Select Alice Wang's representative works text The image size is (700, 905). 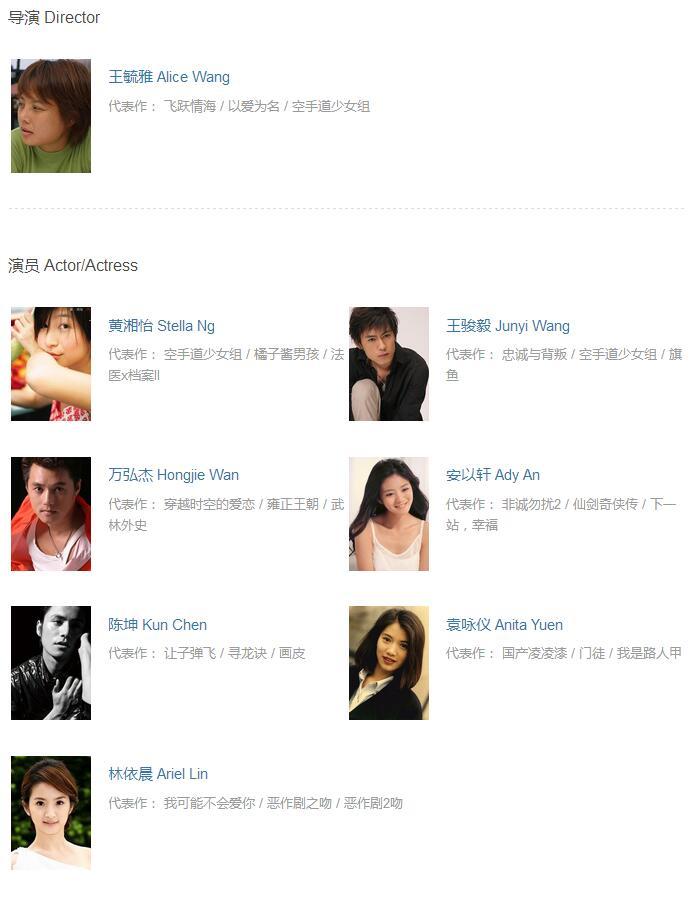[239, 106]
